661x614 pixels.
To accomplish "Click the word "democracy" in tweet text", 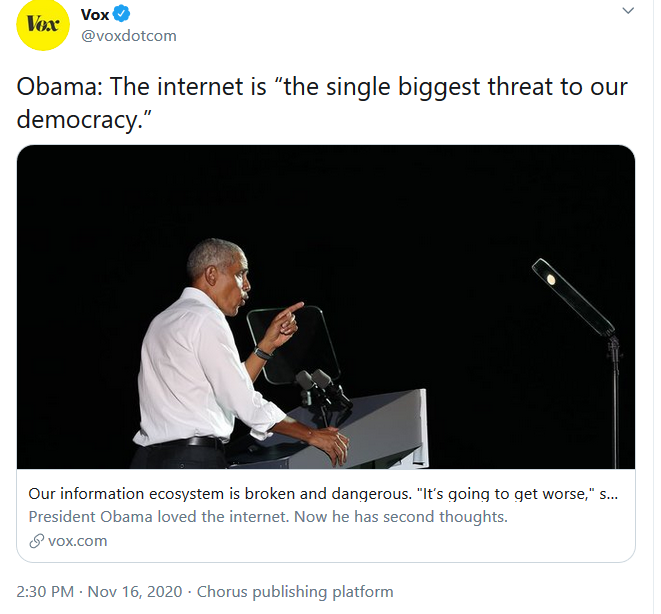I will (77, 120).
